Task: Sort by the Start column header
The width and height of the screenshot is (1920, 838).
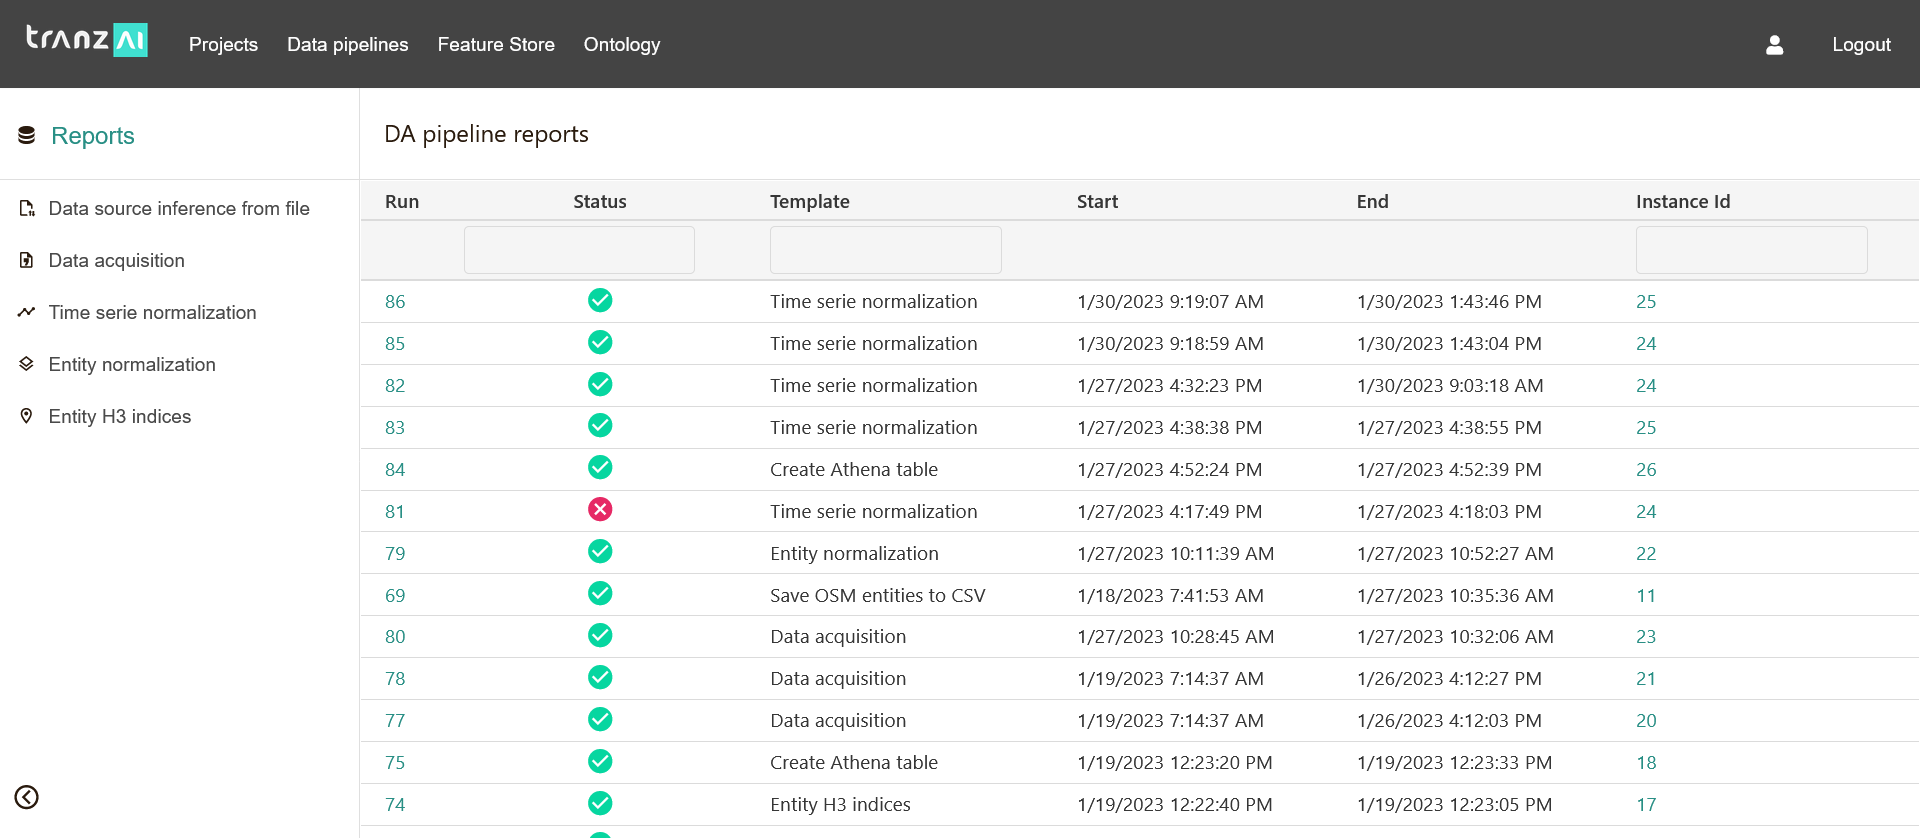Action: click(1097, 202)
